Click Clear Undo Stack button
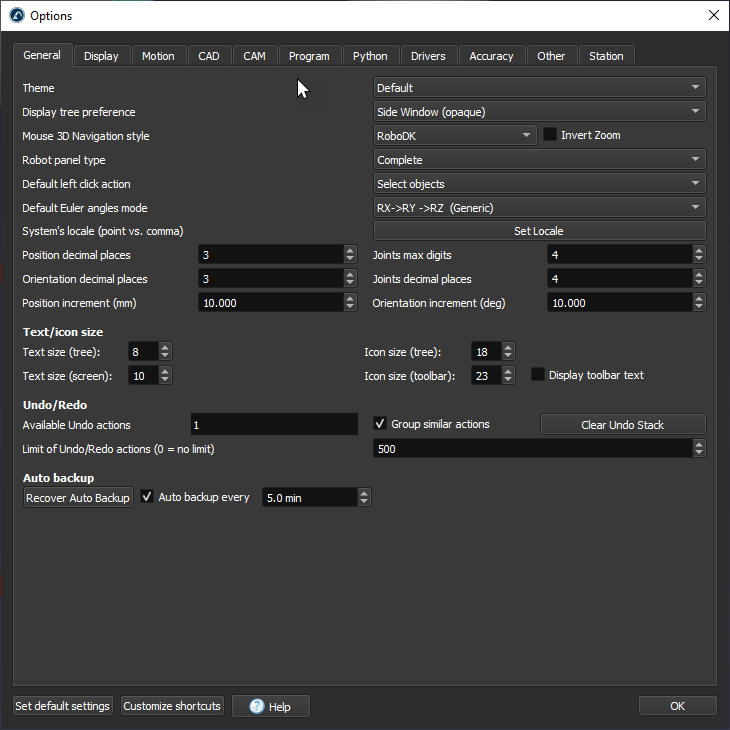This screenshot has width=730, height=730. [623, 425]
